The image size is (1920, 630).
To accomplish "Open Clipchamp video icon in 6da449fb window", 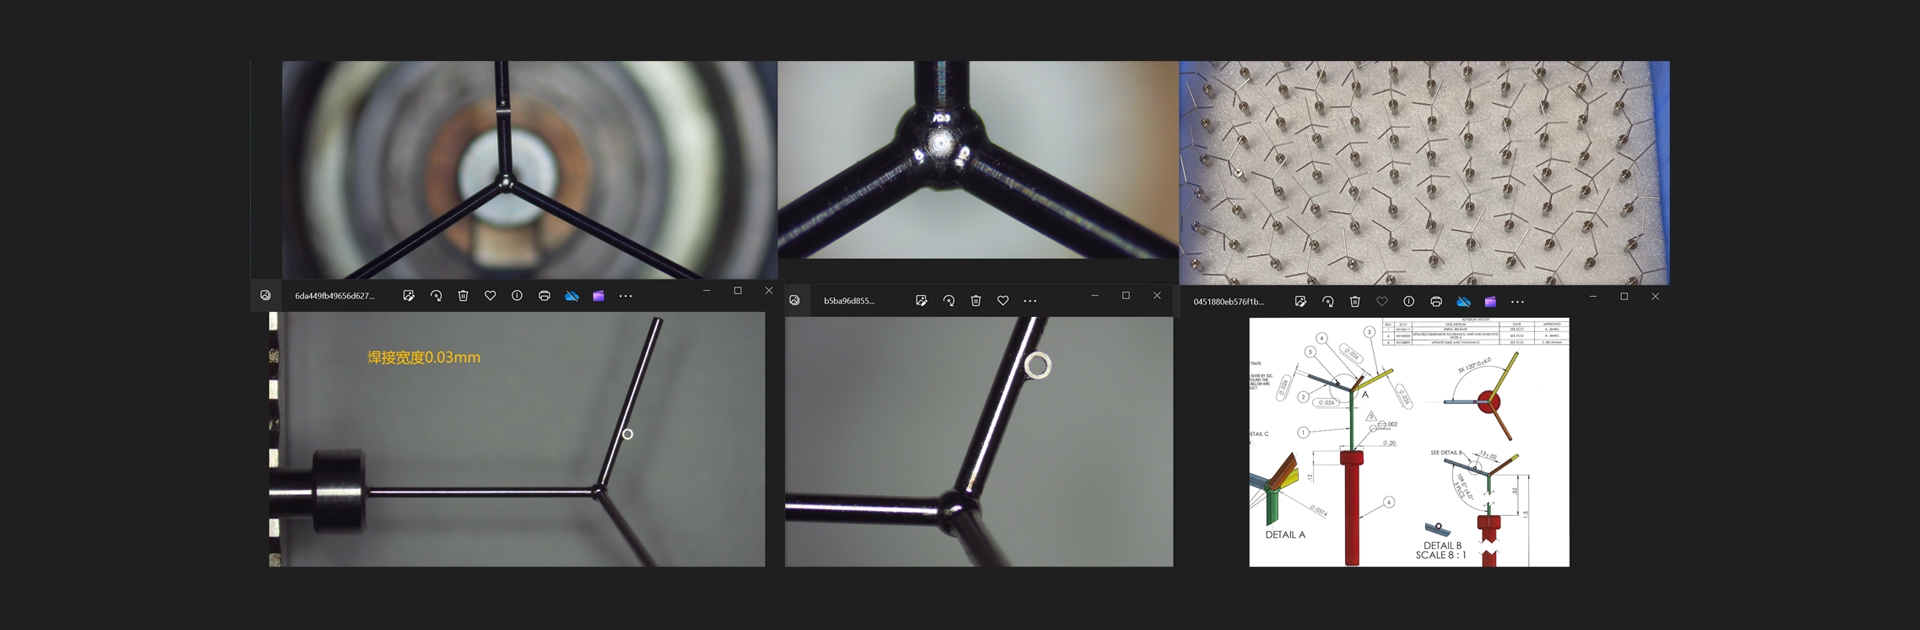I will tap(598, 296).
